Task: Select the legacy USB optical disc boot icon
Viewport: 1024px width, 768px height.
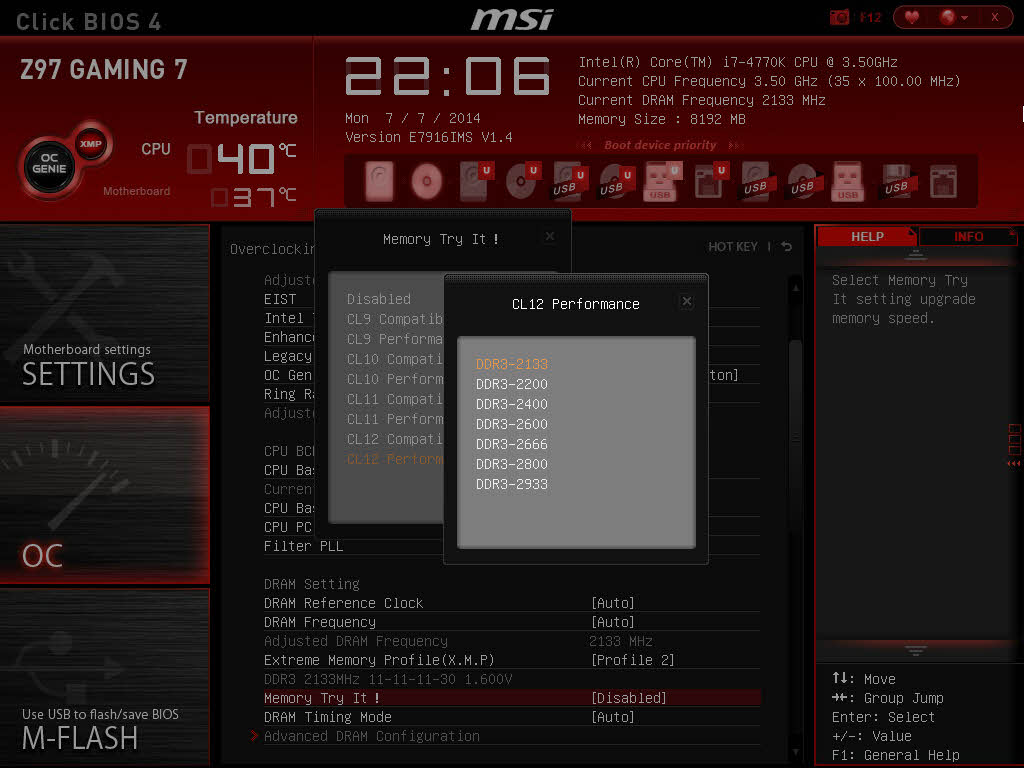Action: 803,181
